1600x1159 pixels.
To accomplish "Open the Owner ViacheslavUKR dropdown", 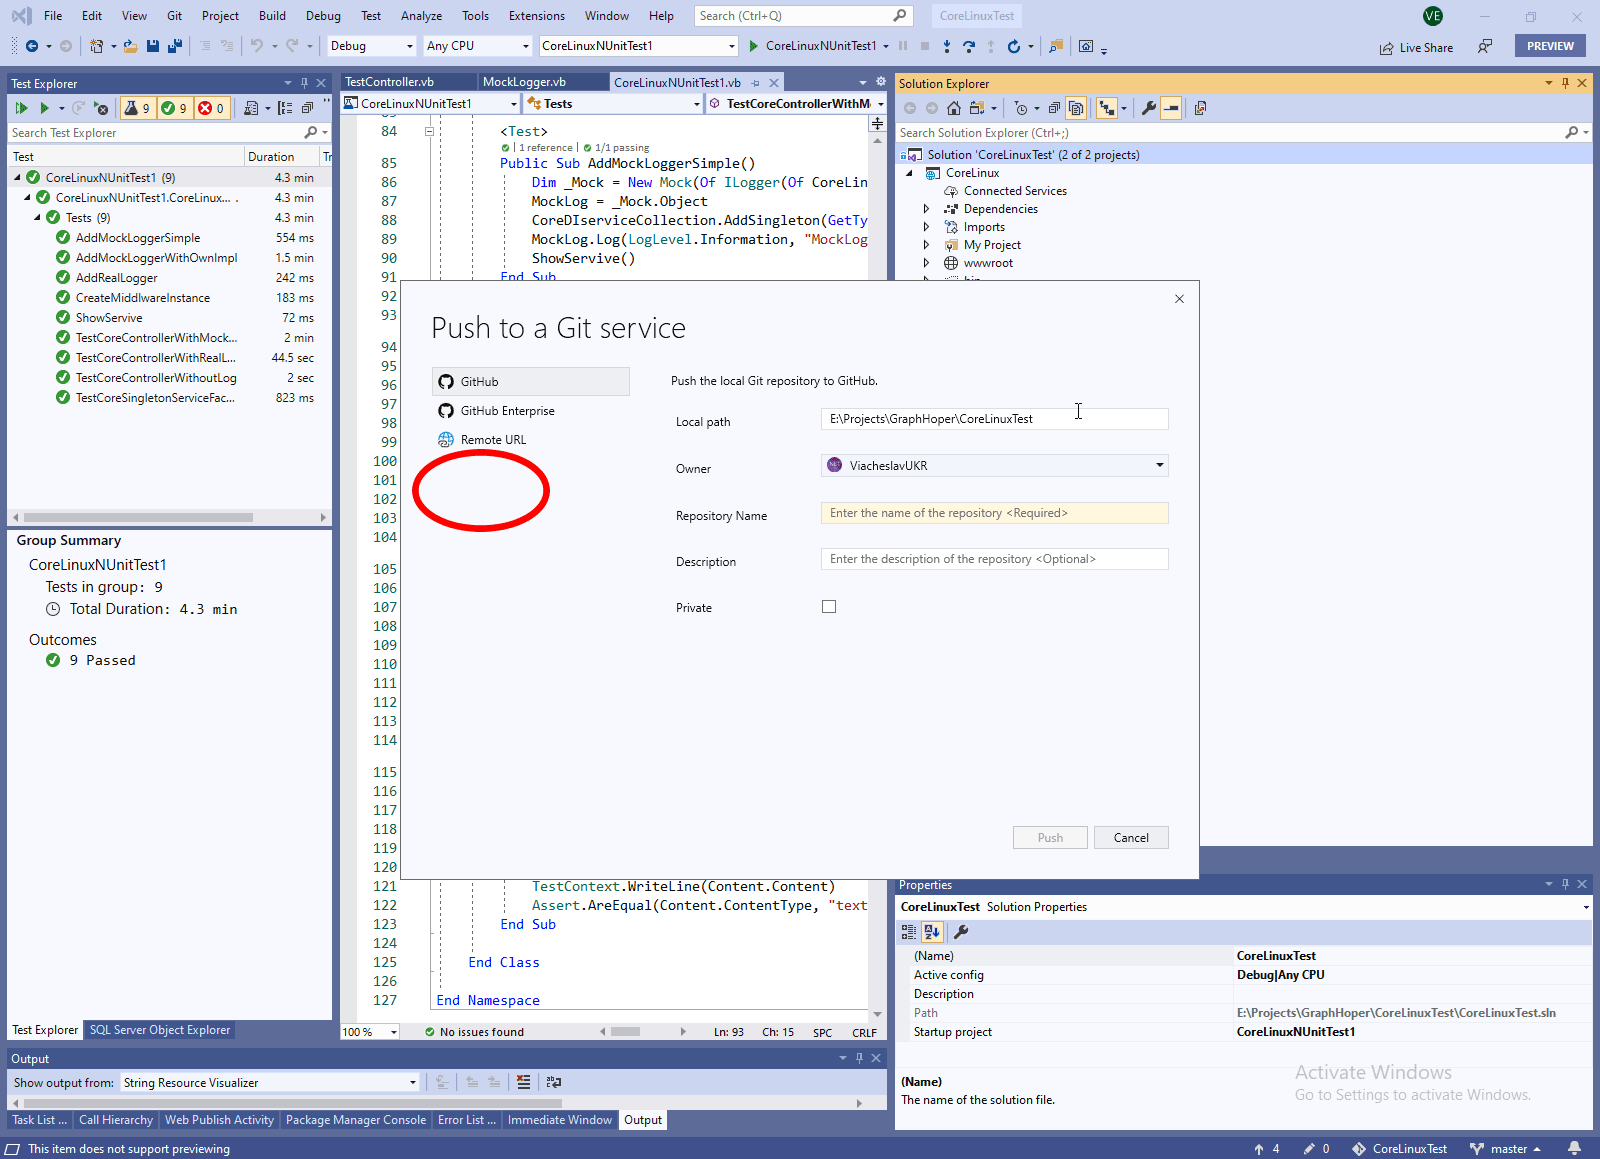I will [x=994, y=466].
